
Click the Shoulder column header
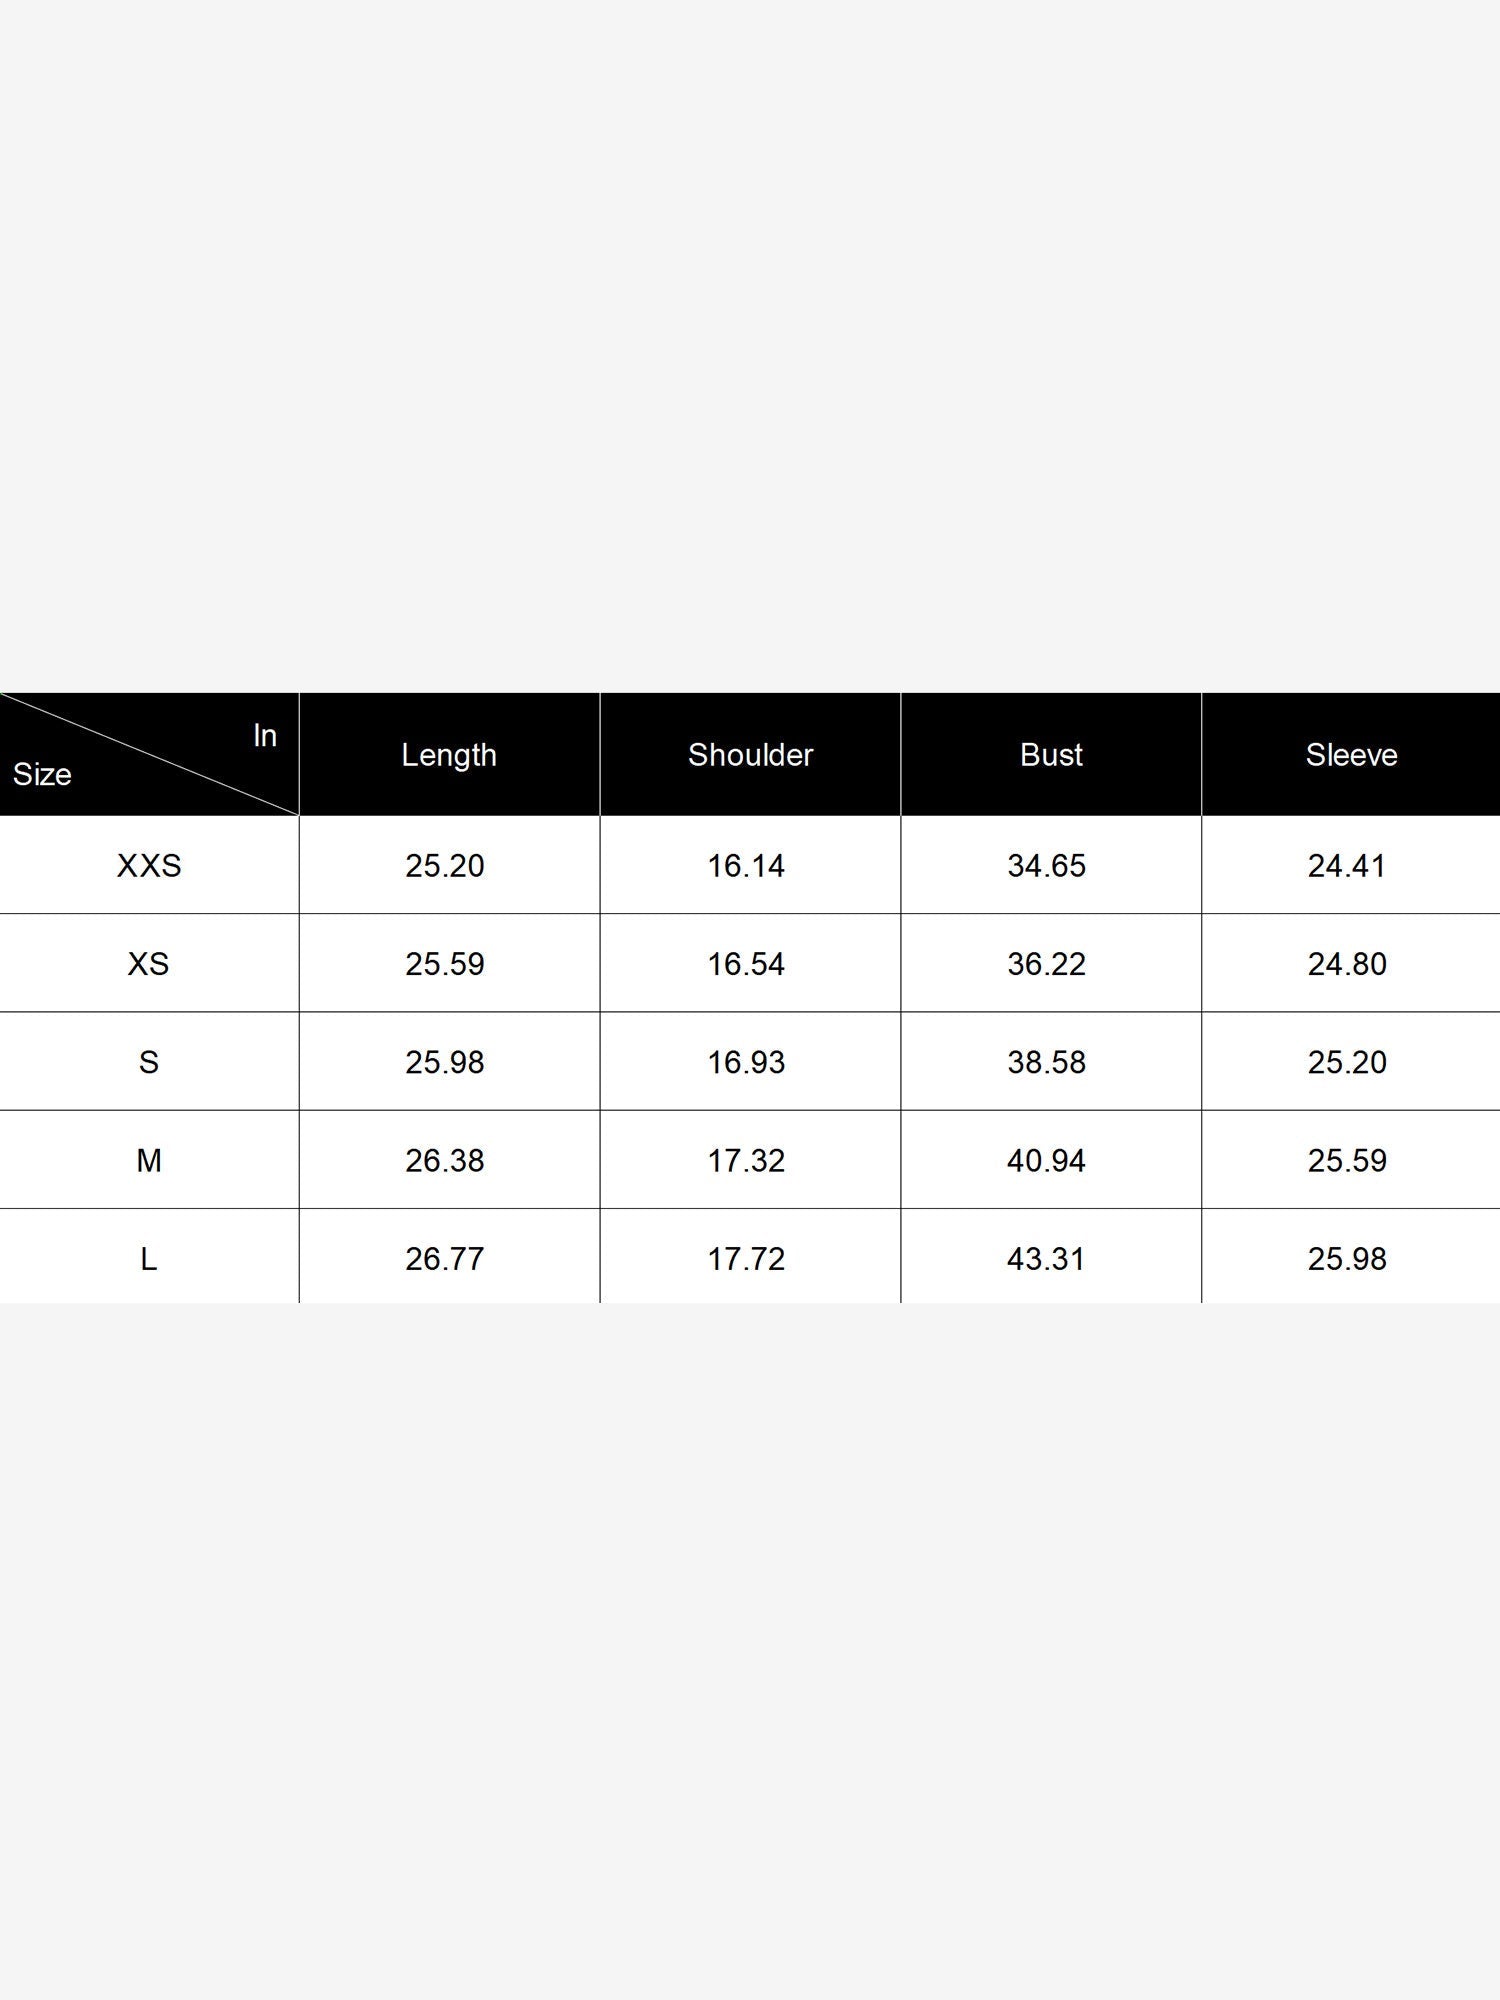pyautogui.click(x=750, y=755)
